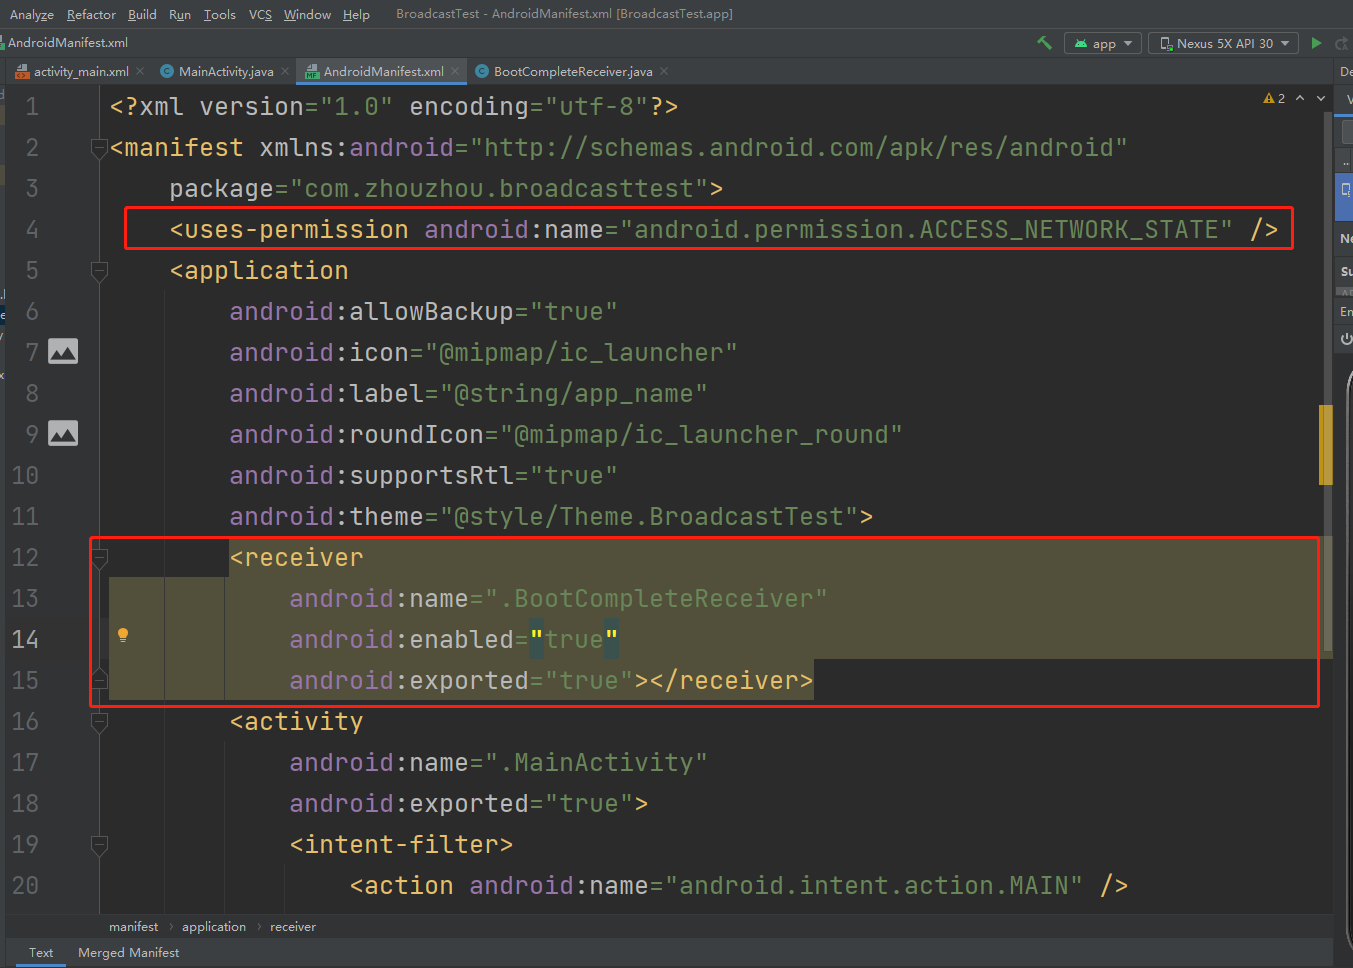1353x968 pixels.
Task: Click AndroidManifest.xml in the navigation bar
Action: click(x=68, y=43)
